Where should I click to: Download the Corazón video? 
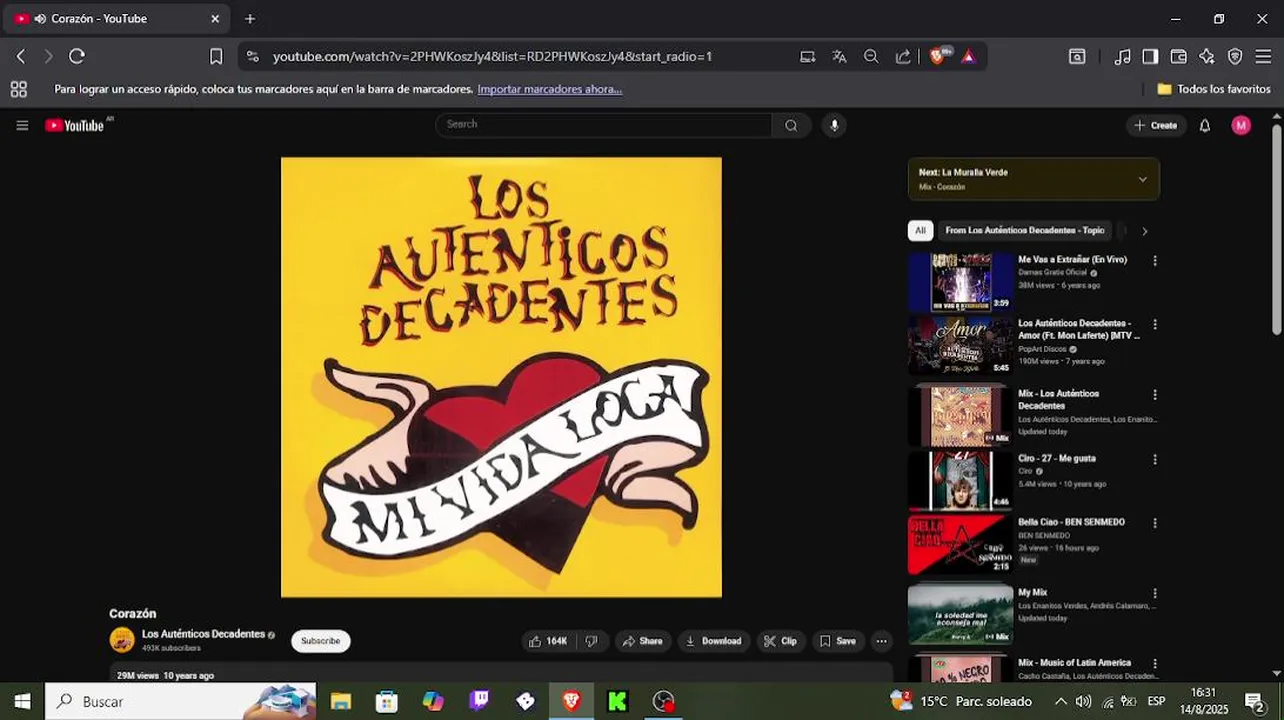click(713, 641)
